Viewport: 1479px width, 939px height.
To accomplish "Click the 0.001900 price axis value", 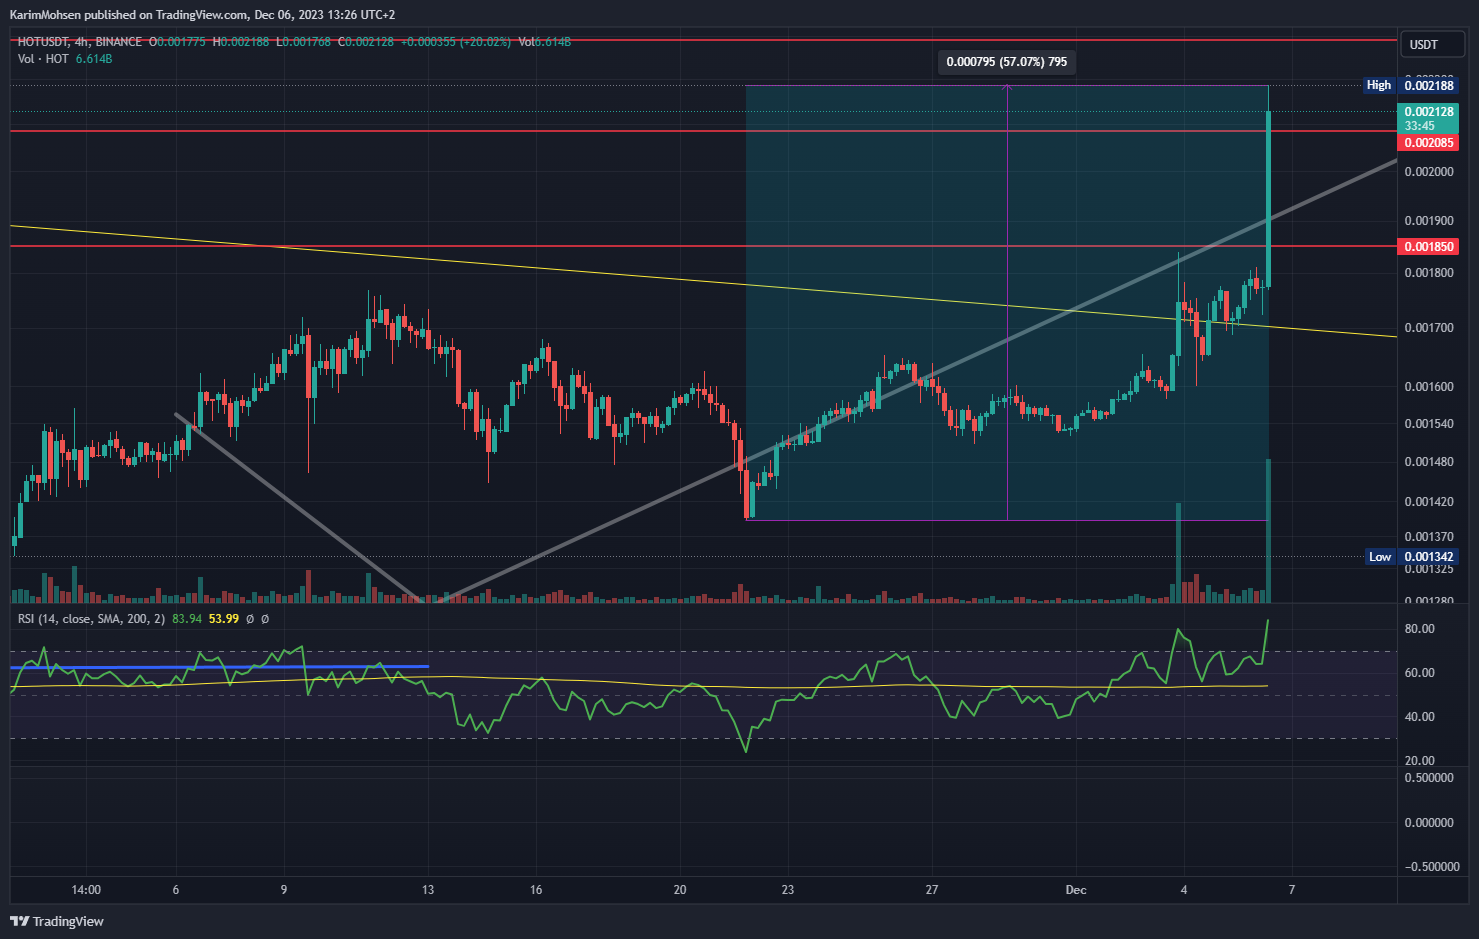I will click(1429, 221).
